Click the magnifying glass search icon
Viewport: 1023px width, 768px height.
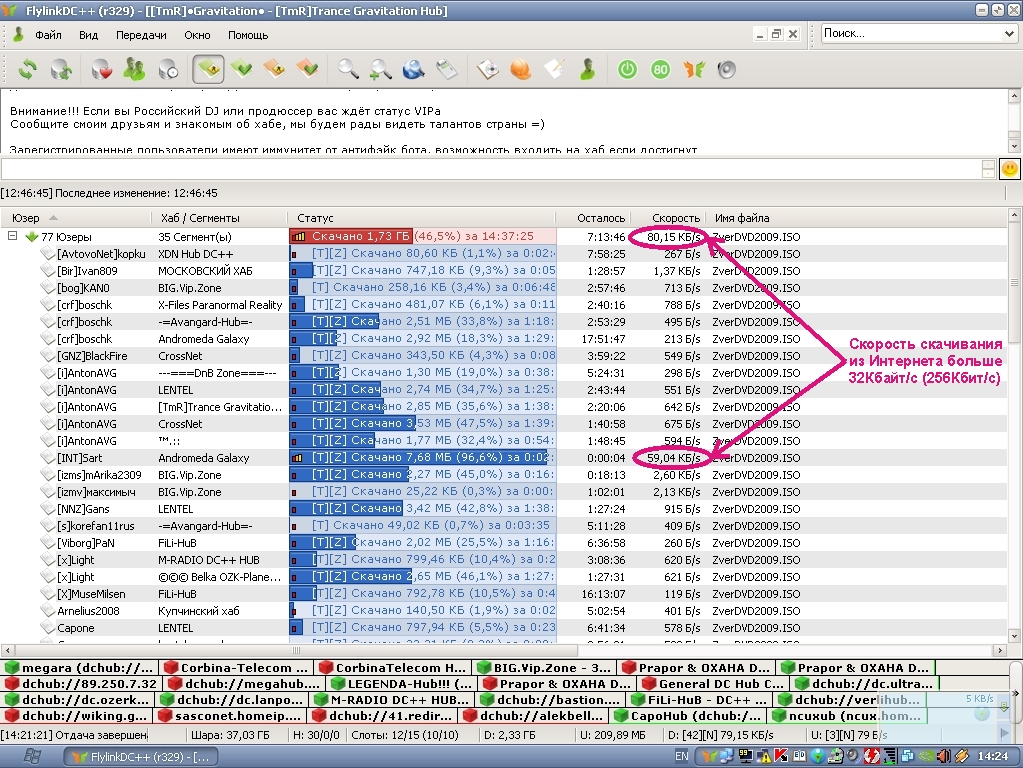[347, 69]
